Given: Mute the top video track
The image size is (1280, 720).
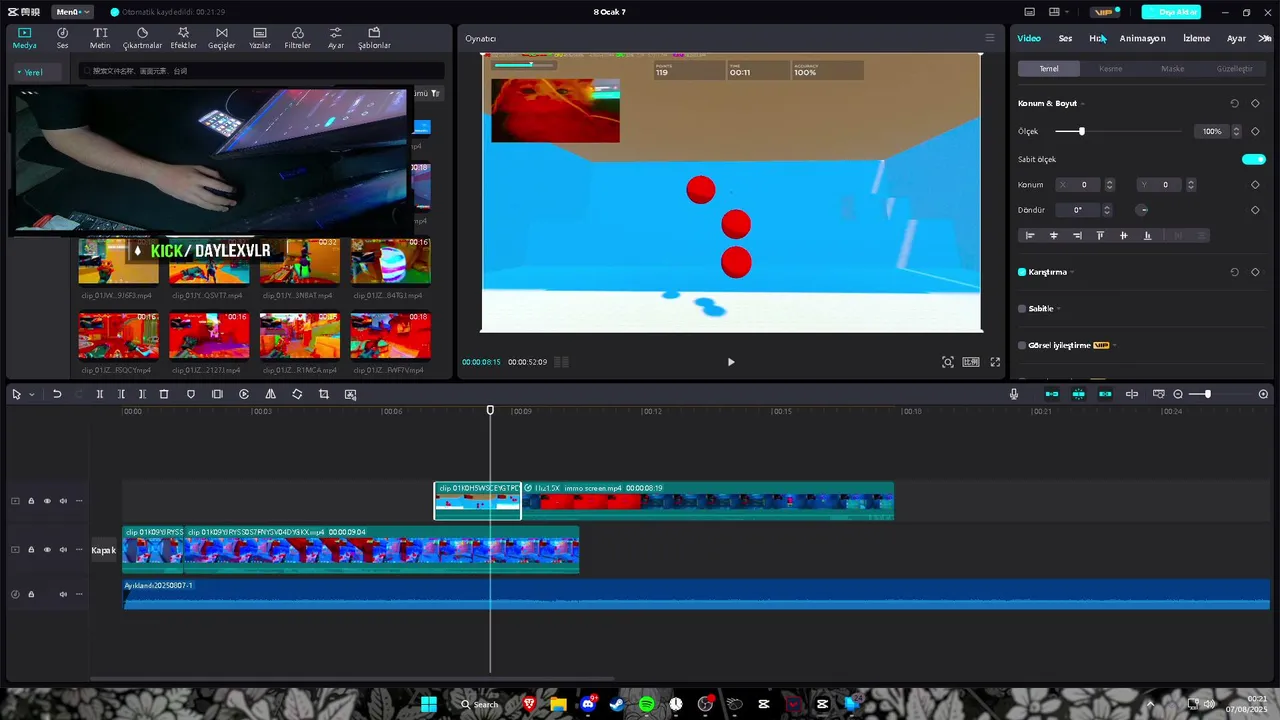Looking at the screenshot, I should click(x=63, y=501).
